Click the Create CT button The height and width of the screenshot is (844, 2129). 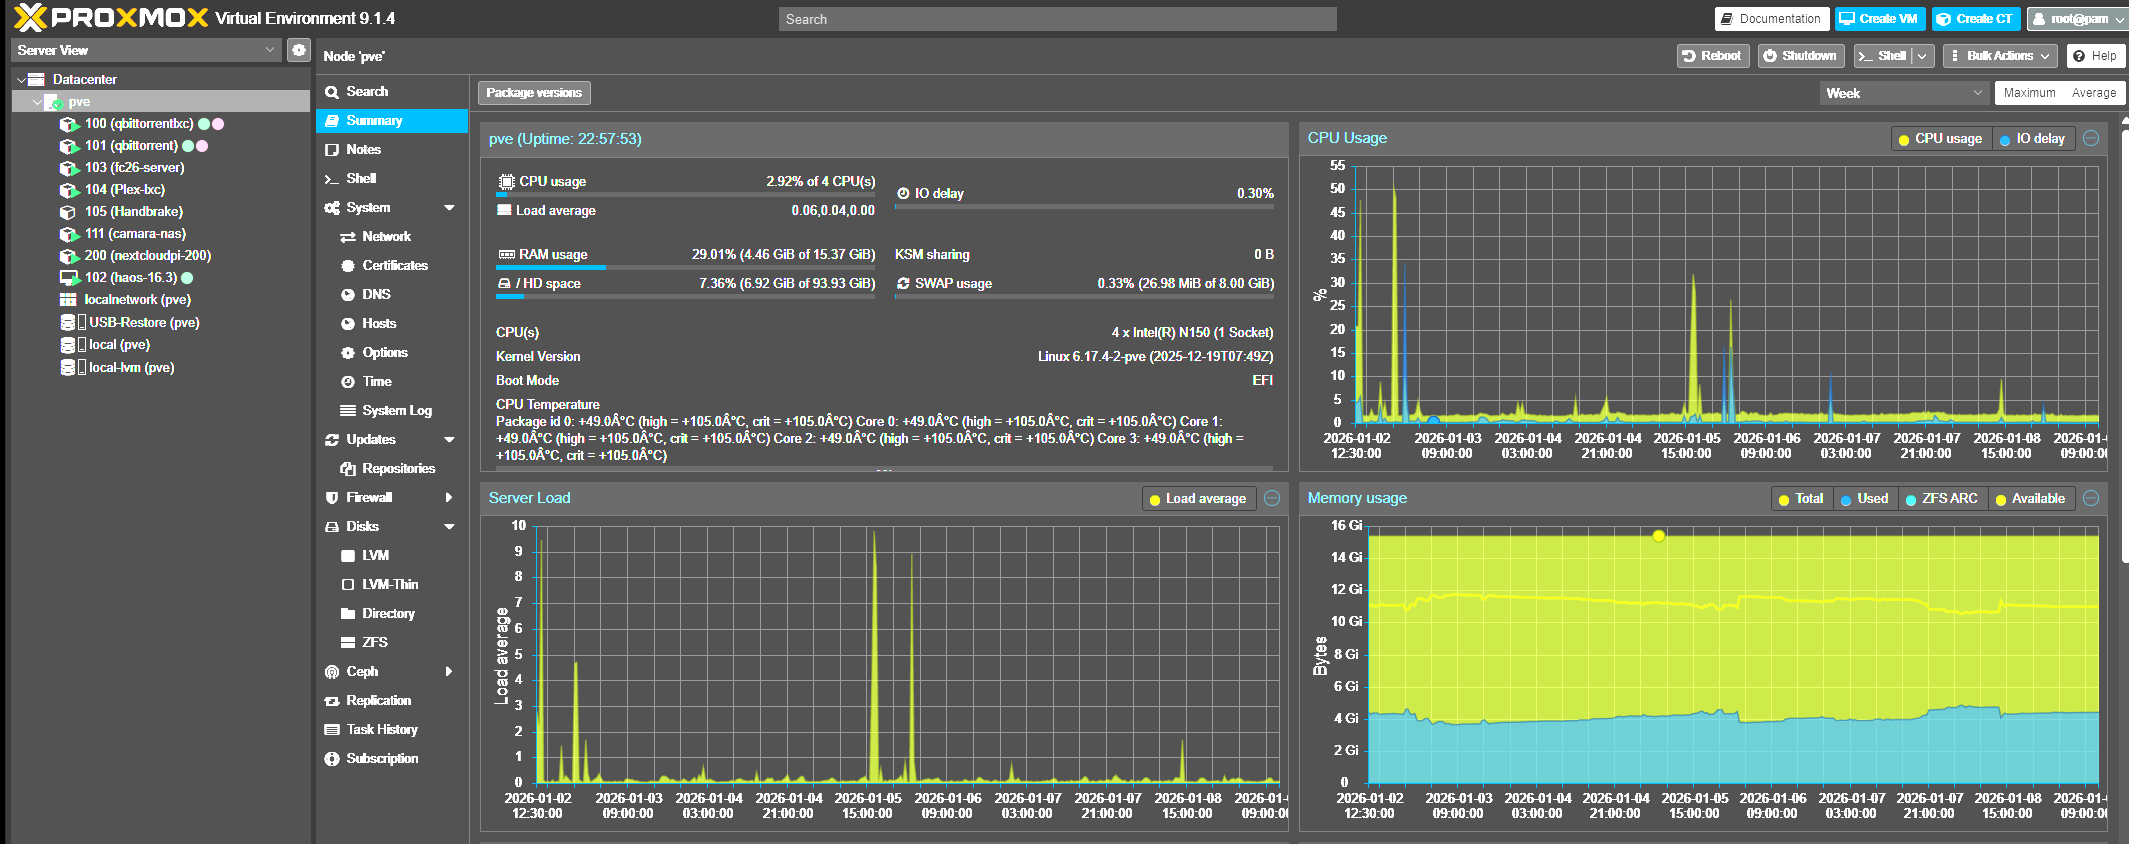point(1975,19)
